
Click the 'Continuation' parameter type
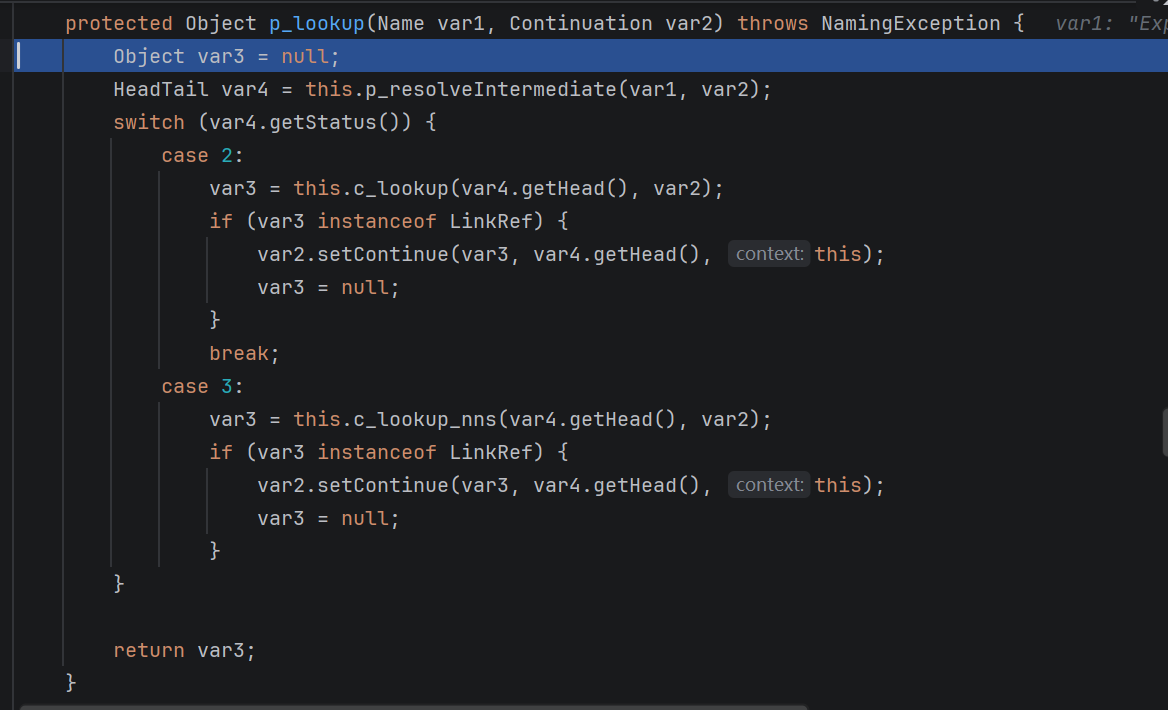(x=581, y=24)
